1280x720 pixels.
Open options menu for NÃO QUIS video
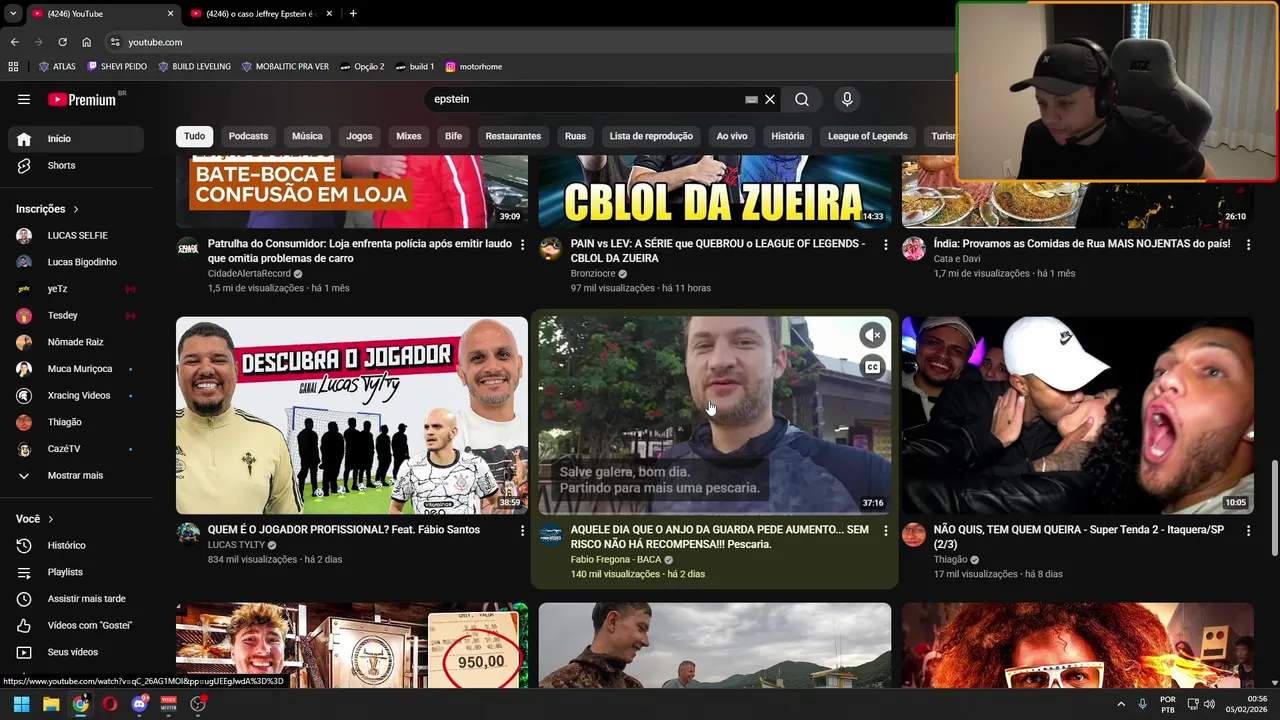[x=1248, y=531]
